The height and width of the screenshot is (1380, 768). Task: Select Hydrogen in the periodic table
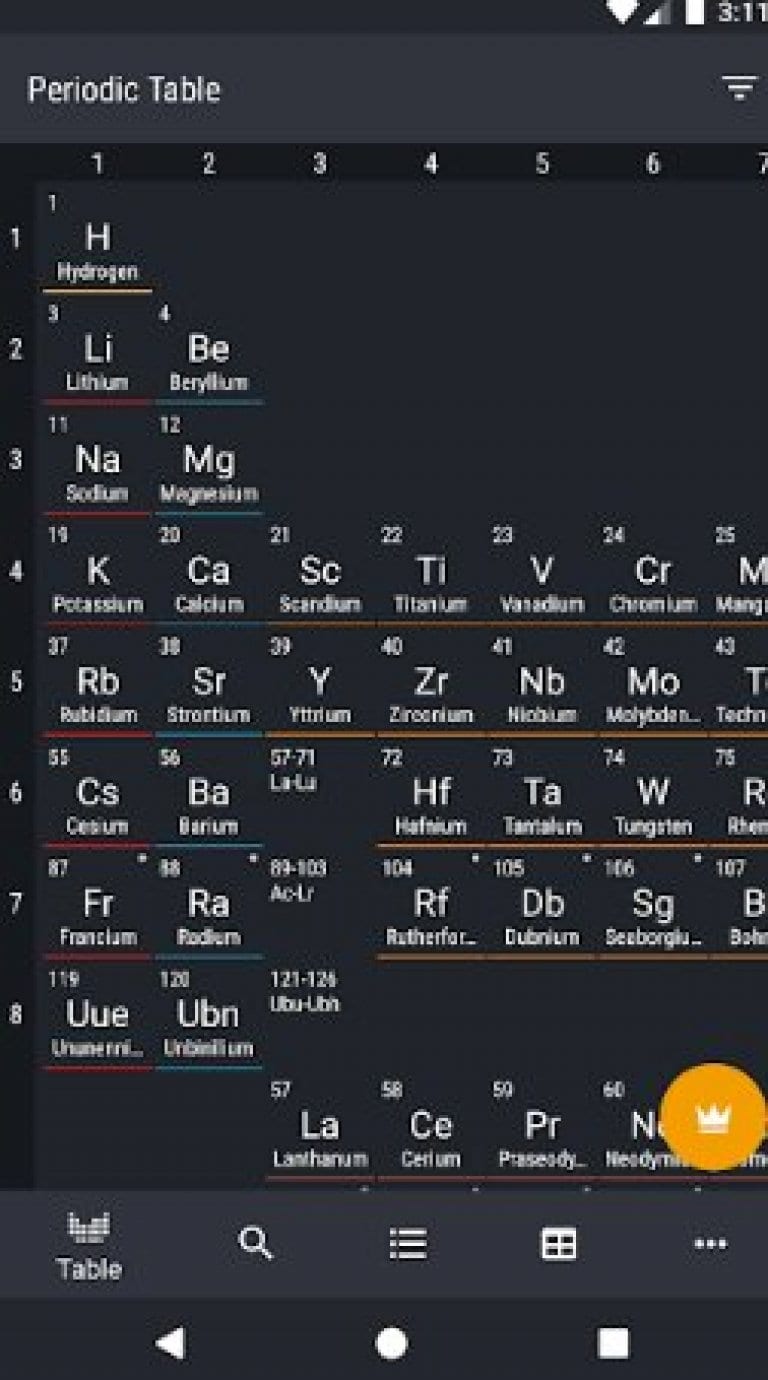point(97,240)
